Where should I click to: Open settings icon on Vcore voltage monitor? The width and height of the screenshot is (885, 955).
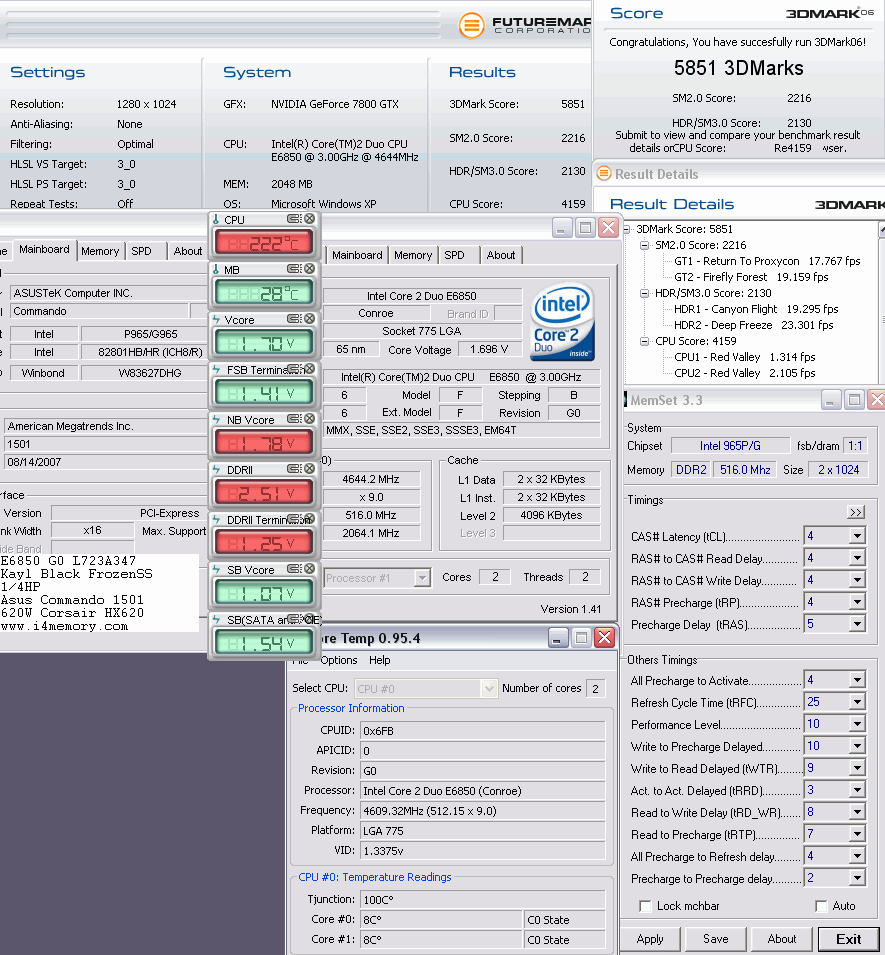pyautogui.click(x=294, y=319)
